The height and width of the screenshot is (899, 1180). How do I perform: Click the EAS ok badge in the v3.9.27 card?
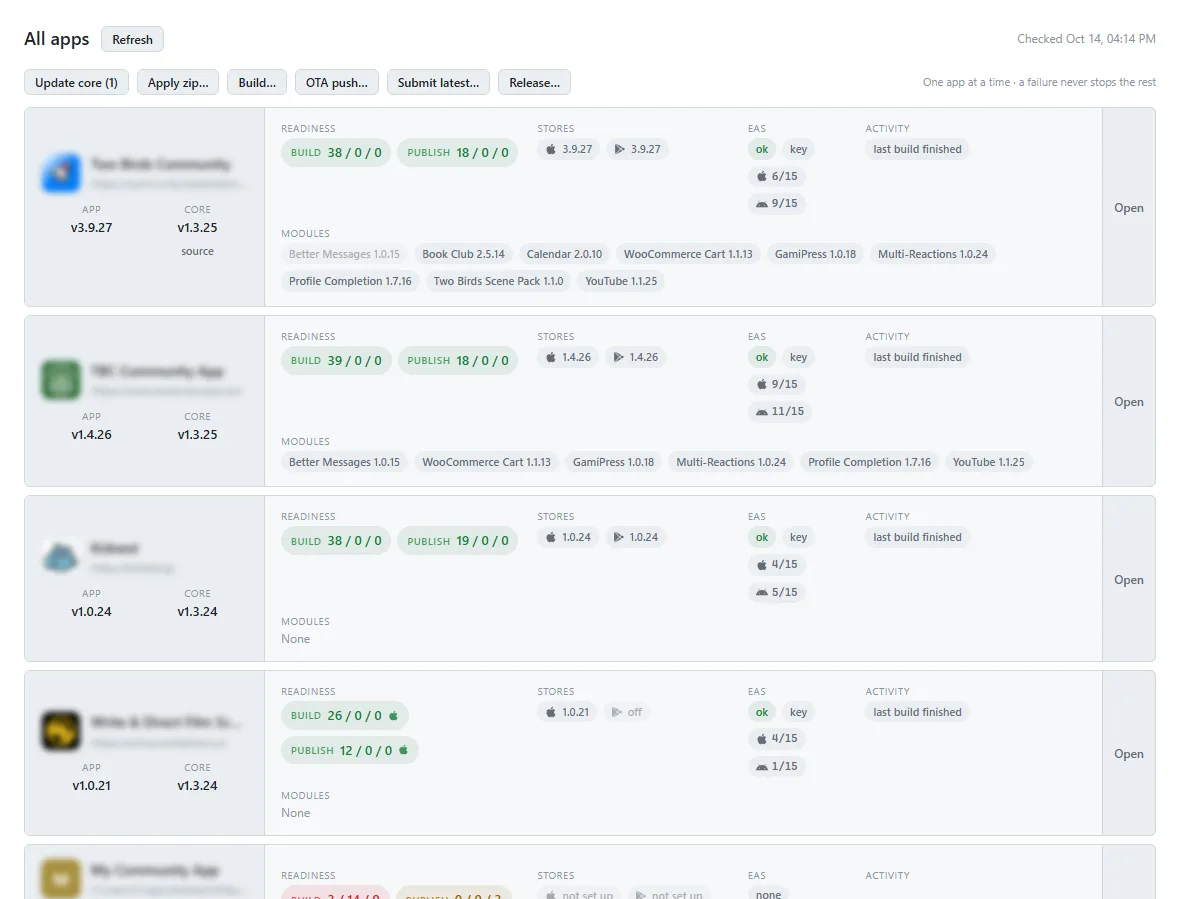click(x=762, y=149)
